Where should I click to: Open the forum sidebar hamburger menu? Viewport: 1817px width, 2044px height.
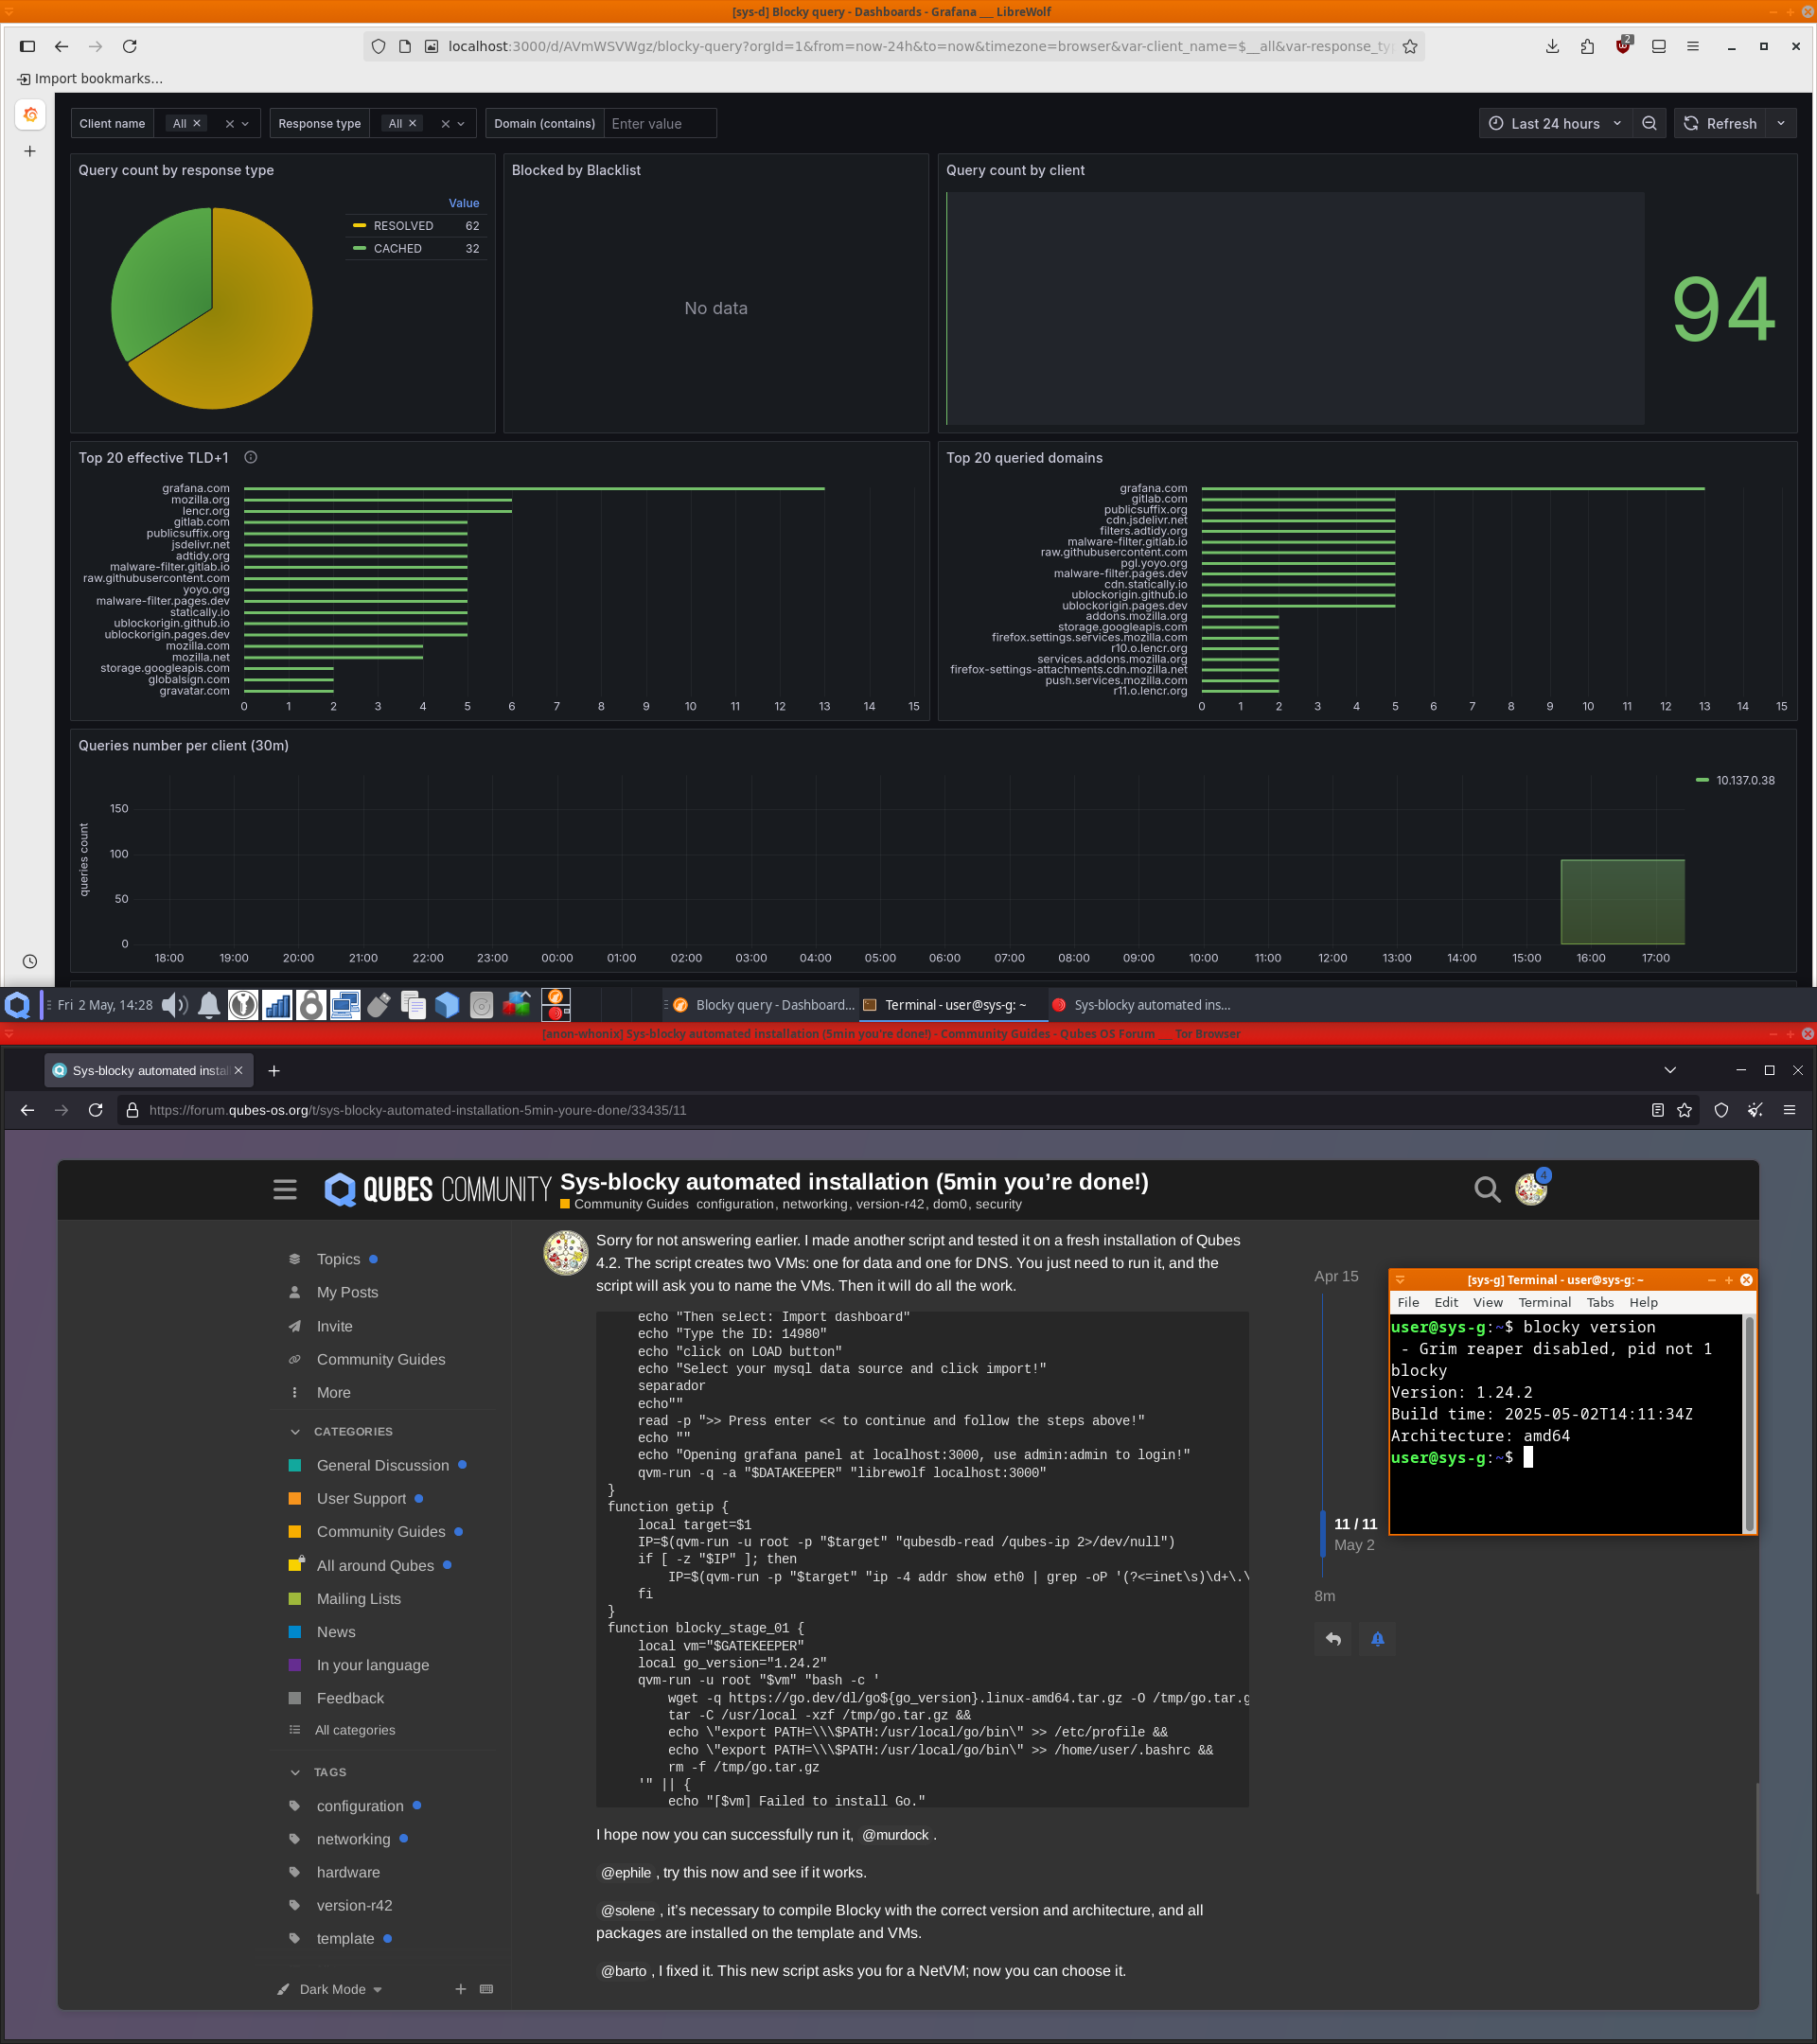point(285,1189)
